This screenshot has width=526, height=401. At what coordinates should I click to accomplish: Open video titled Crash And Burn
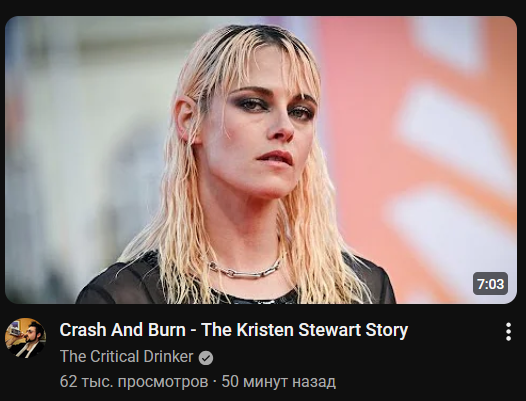point(233,330)
